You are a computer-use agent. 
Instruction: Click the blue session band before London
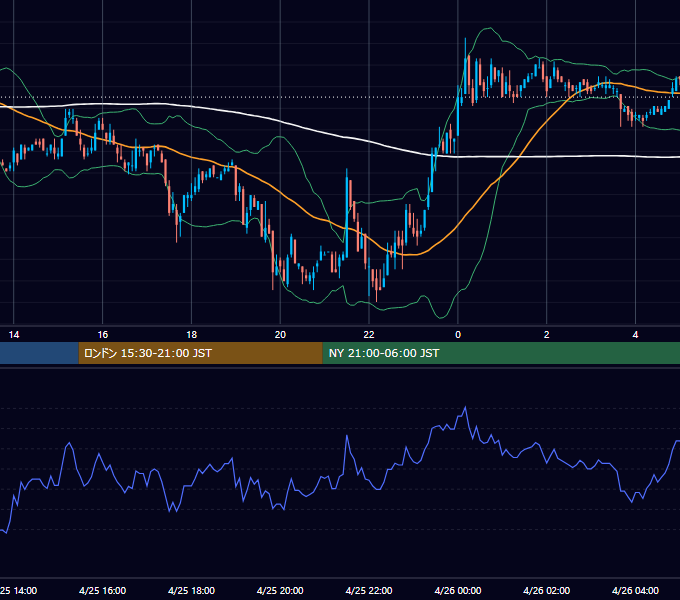click(x=39, y=353)
